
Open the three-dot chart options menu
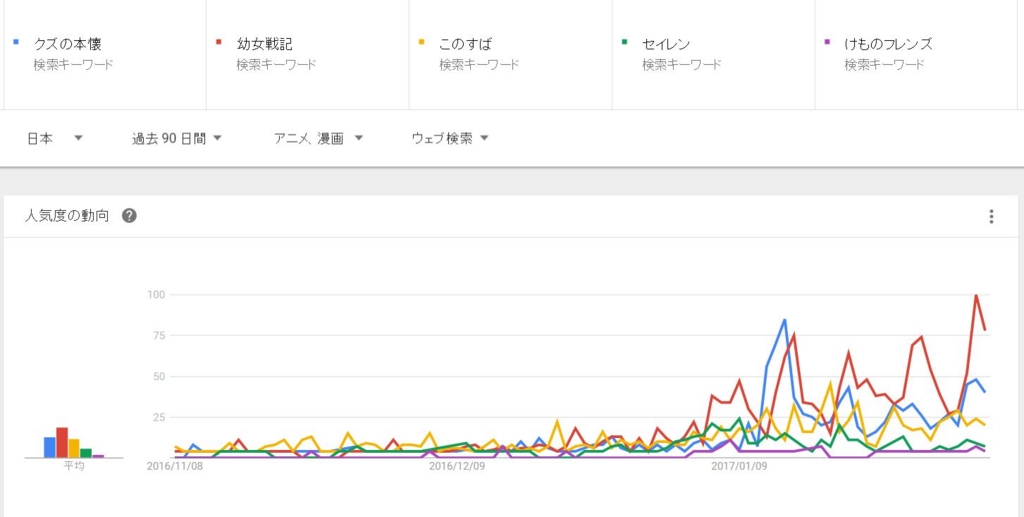(991, 217)
